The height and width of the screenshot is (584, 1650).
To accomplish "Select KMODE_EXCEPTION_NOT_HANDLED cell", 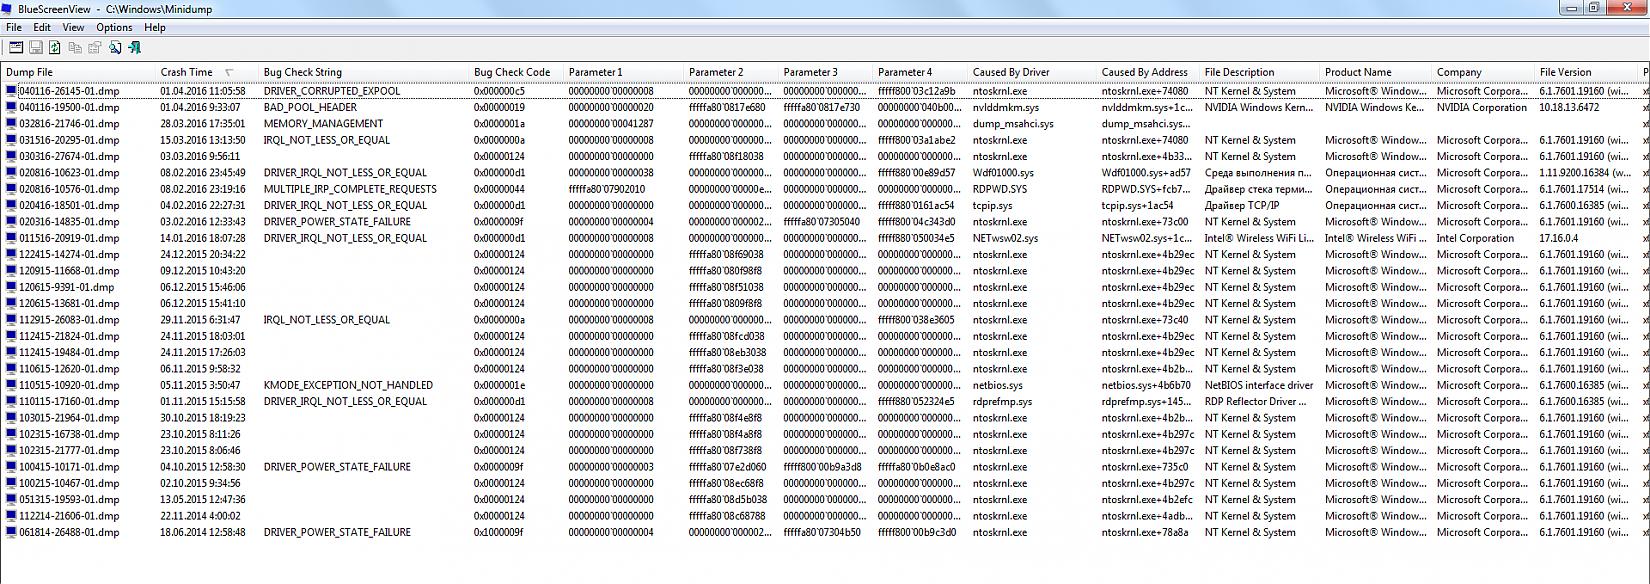I will pyautogui.click(x=348, y=385).
